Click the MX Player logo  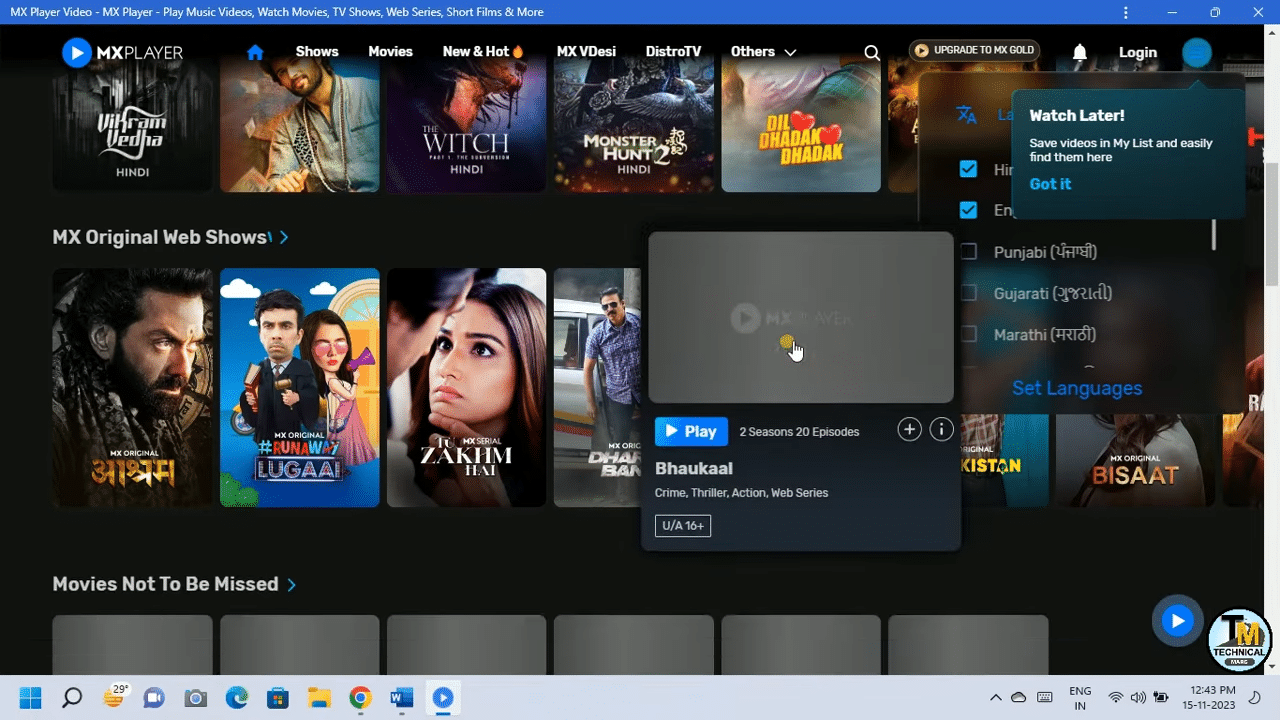point(121,52)
